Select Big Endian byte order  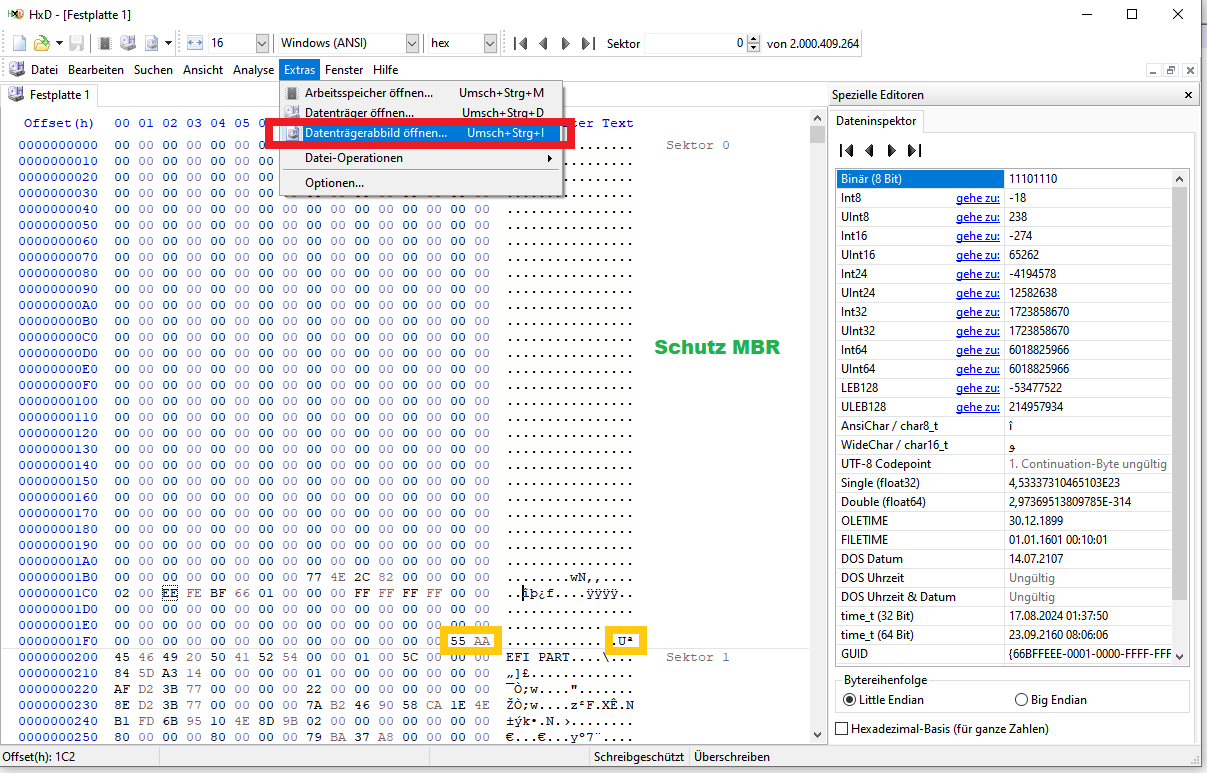click(1051, 700)
